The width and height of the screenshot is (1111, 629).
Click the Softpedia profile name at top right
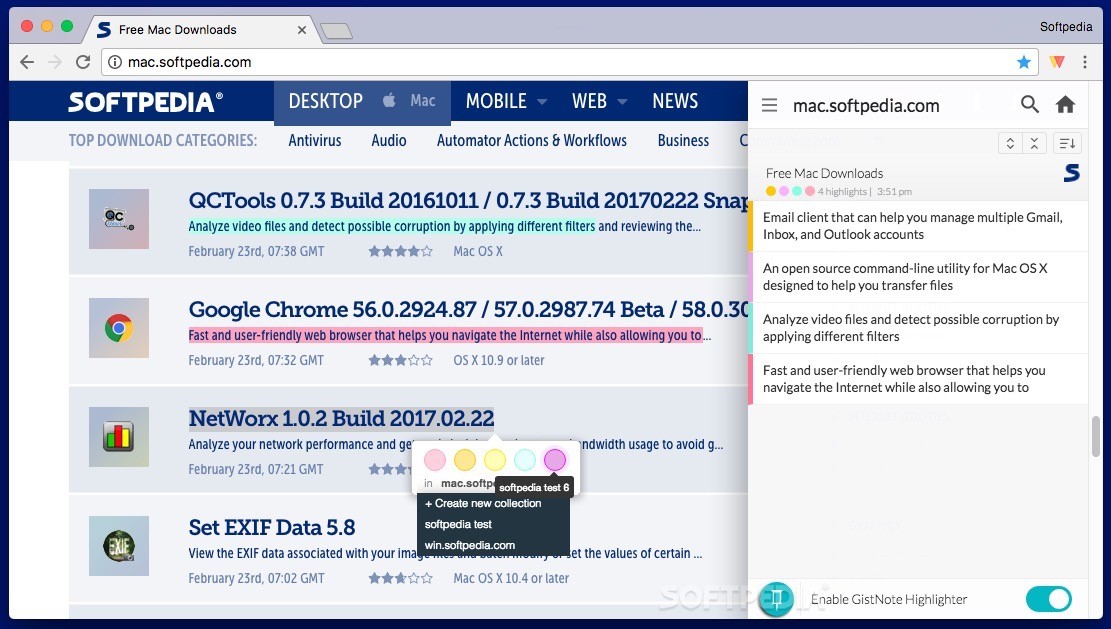point(1066,27)
